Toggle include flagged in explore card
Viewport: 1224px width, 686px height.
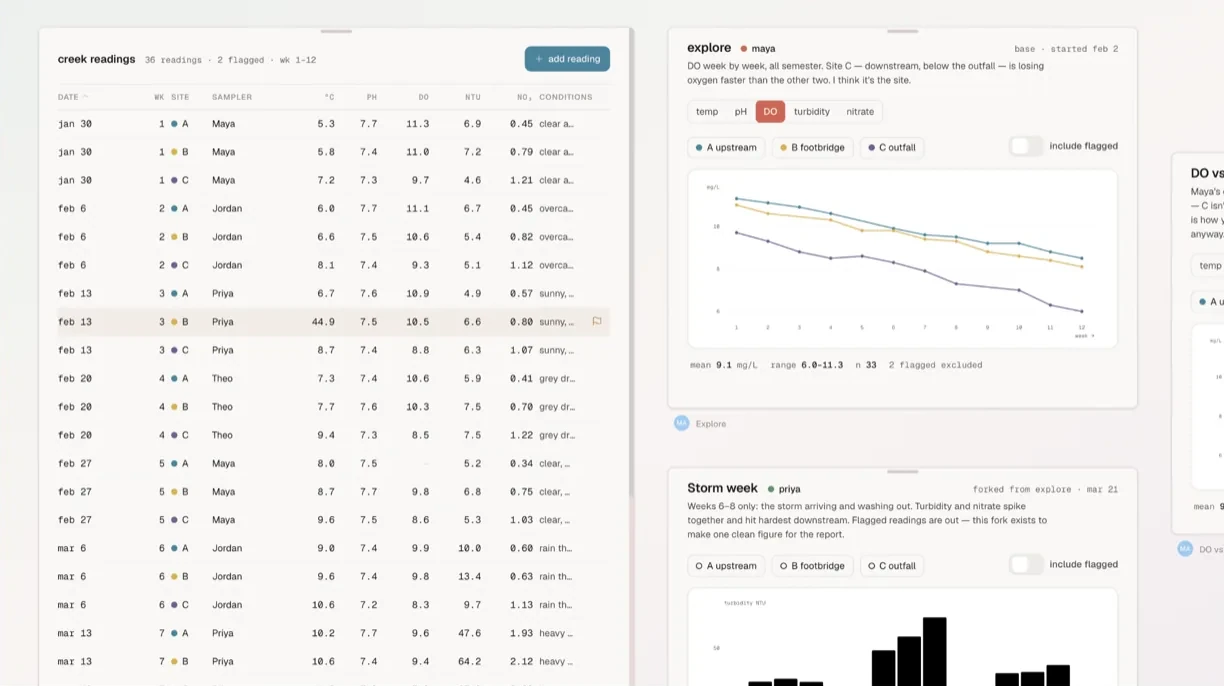coord(1026,146)
